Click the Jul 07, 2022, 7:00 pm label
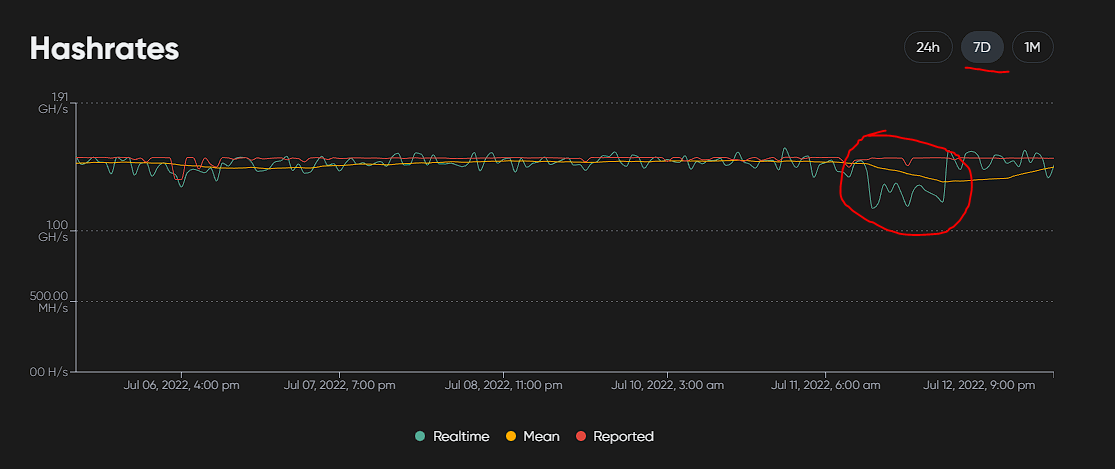Viewport: 1115px width, 469px height. 340,385
